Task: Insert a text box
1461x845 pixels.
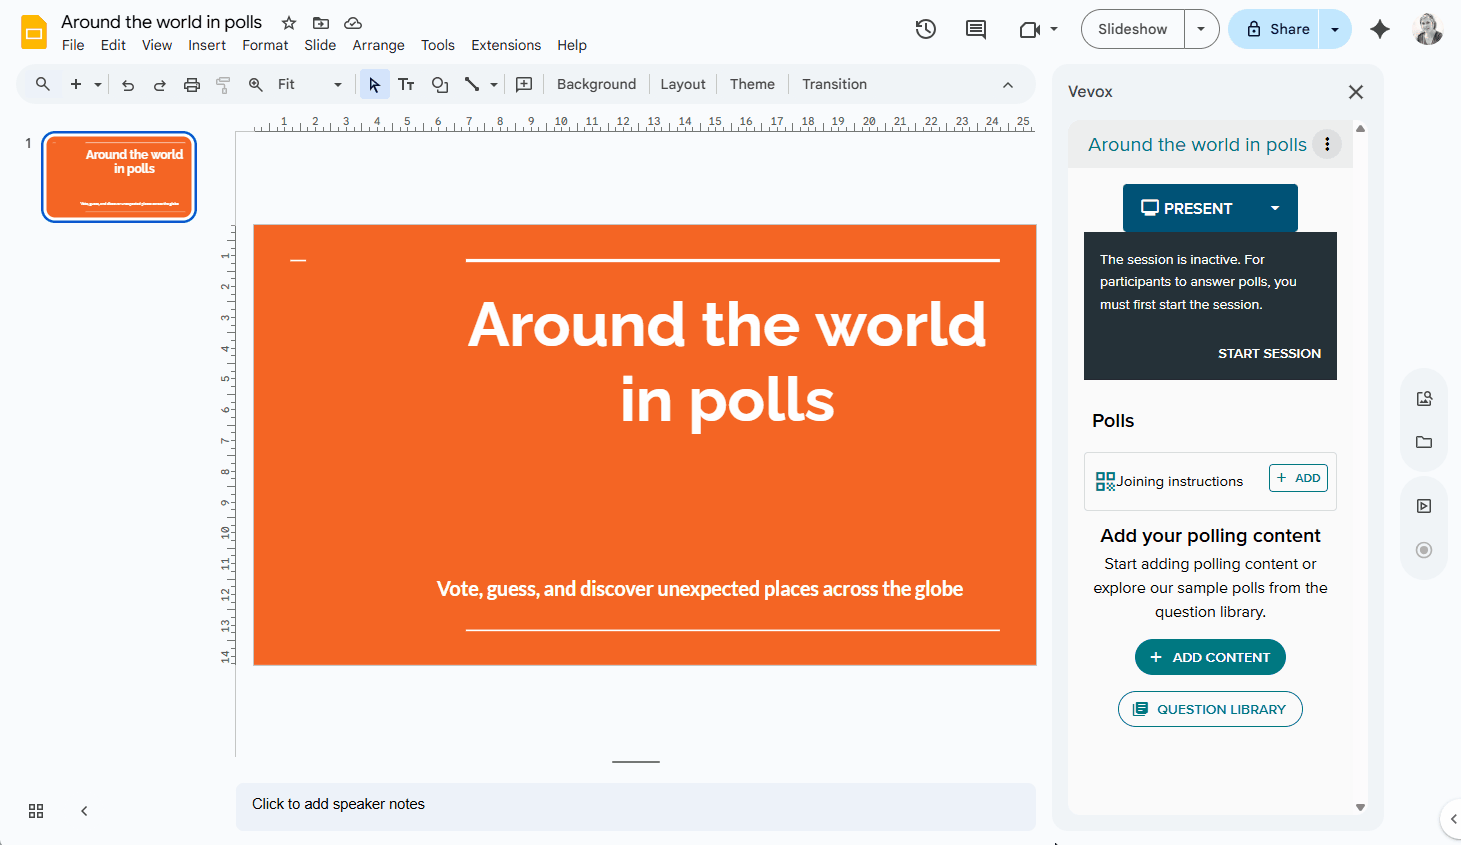Action: 406,84
